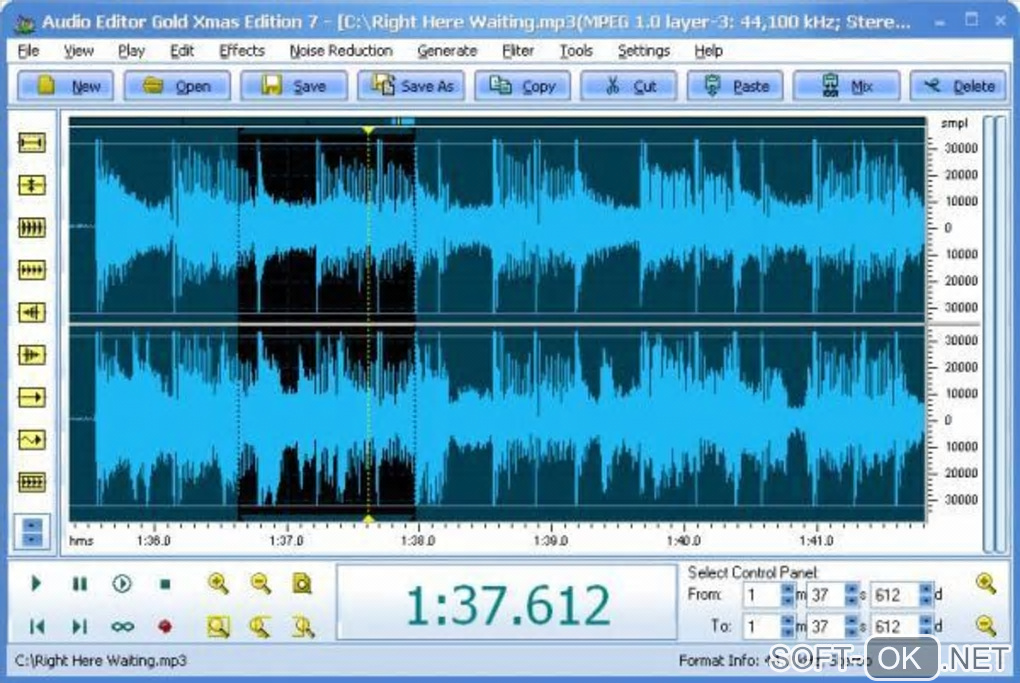Click the zoom out magnifier (minus) icon
The width and height of the screenshot is (1020, 683).
pyautogui.click(x=260, y=583)
